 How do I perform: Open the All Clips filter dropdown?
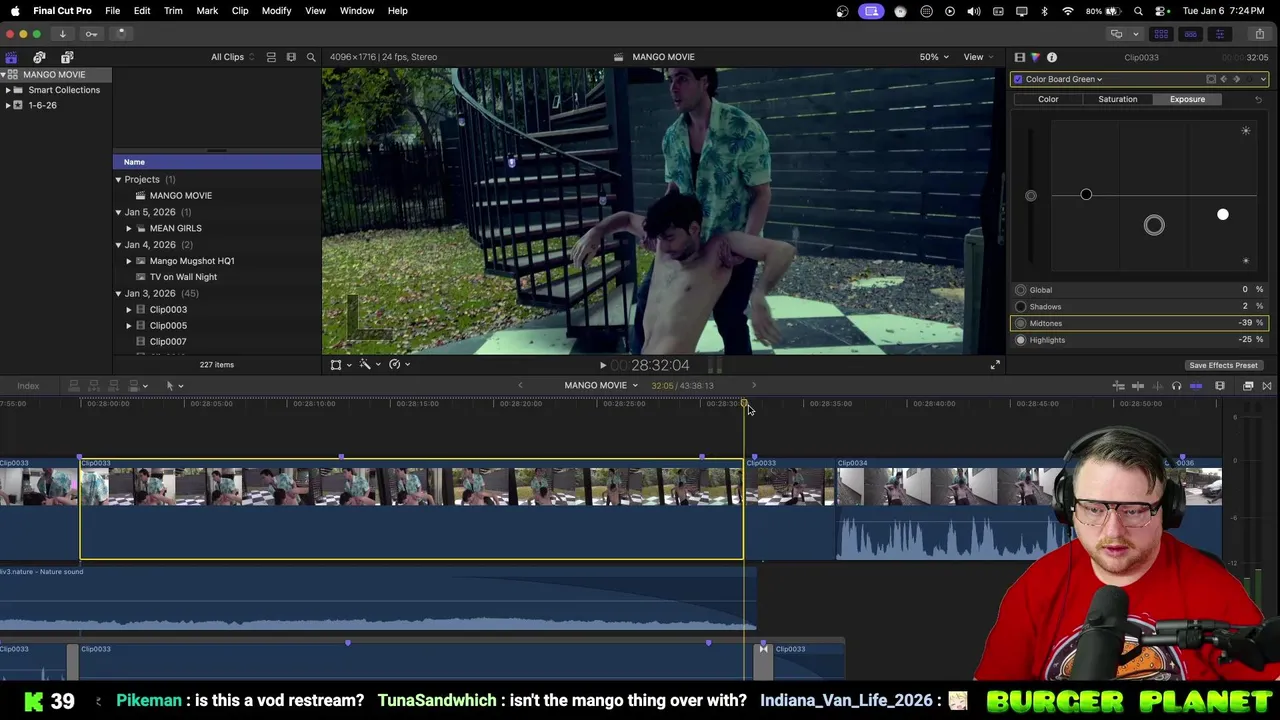[x=232, y=57]
